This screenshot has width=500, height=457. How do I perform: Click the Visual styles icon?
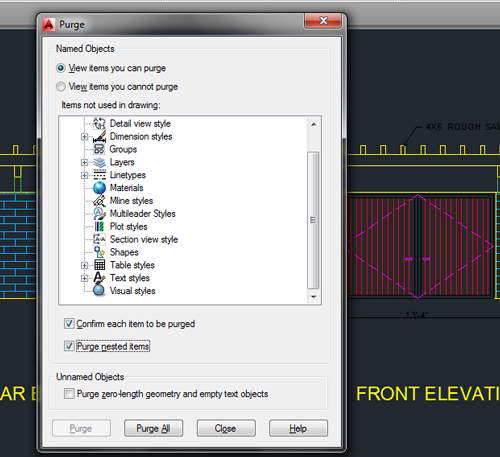(x=99, y=290)
